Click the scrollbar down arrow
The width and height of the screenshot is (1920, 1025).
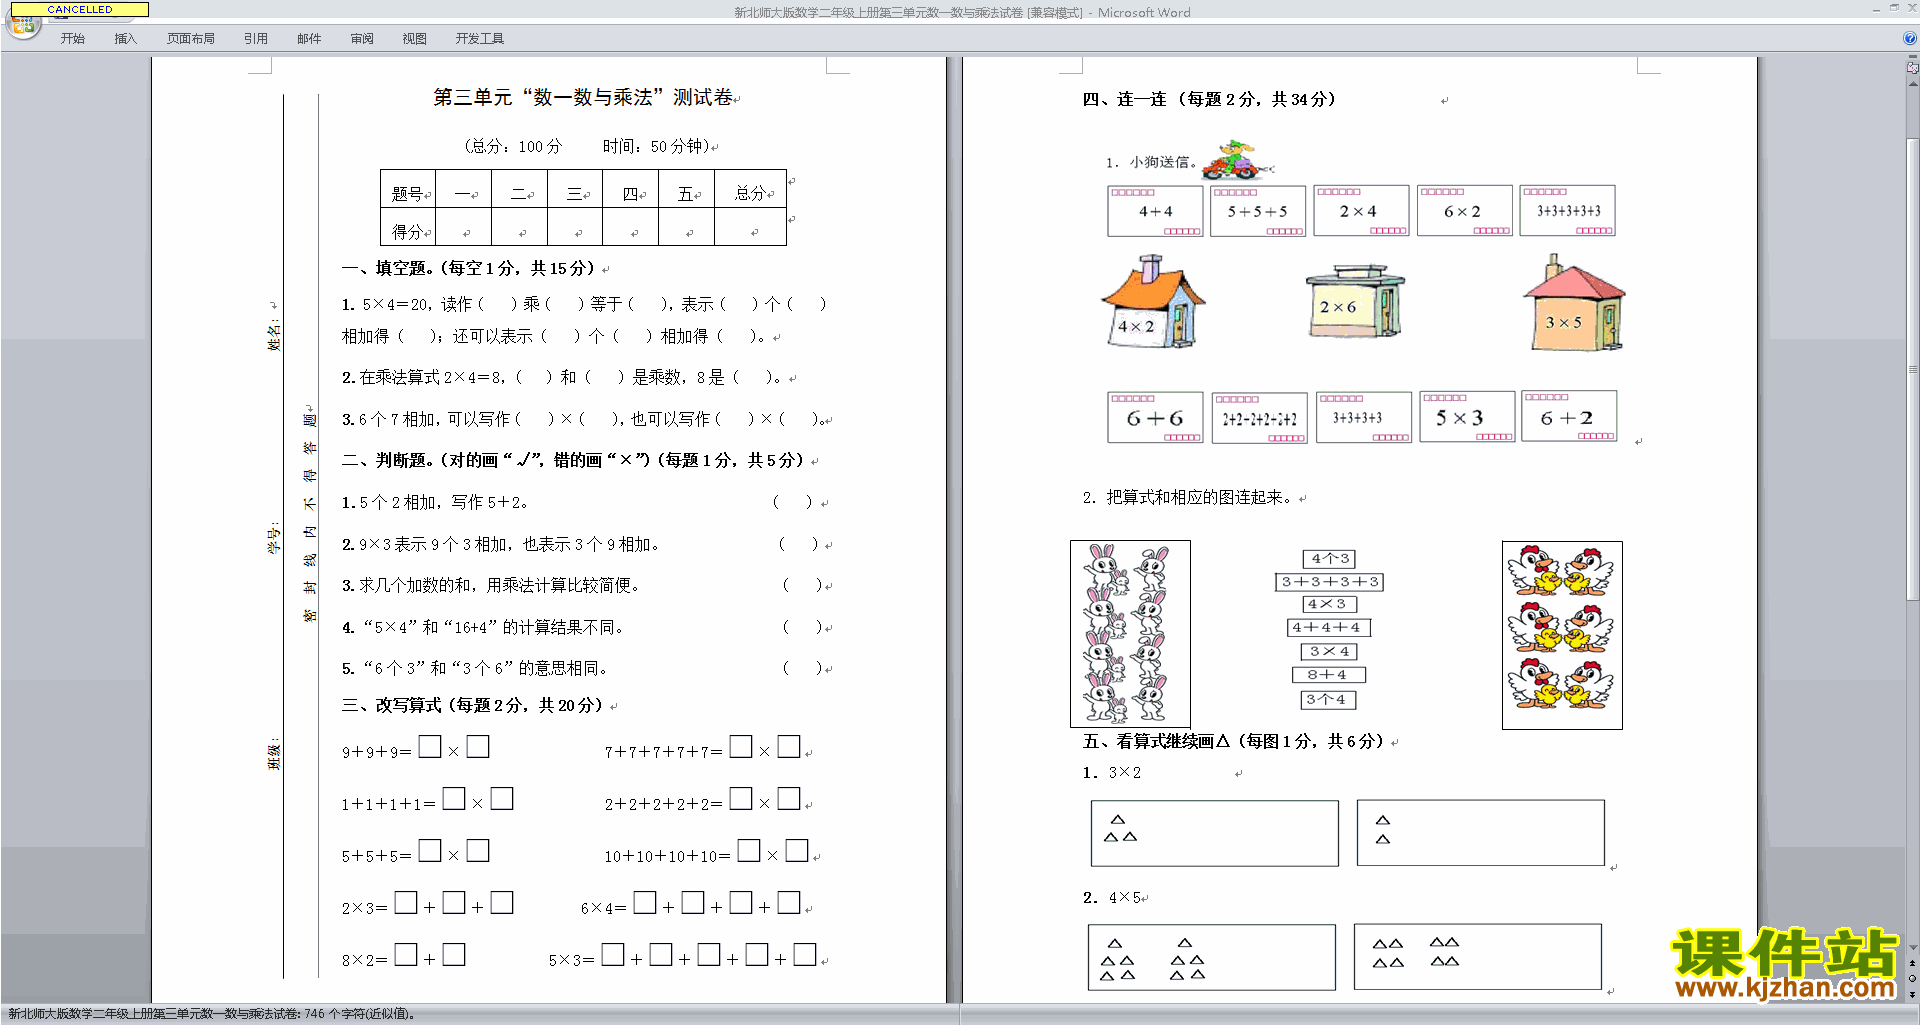click(x=1912, y=947)
